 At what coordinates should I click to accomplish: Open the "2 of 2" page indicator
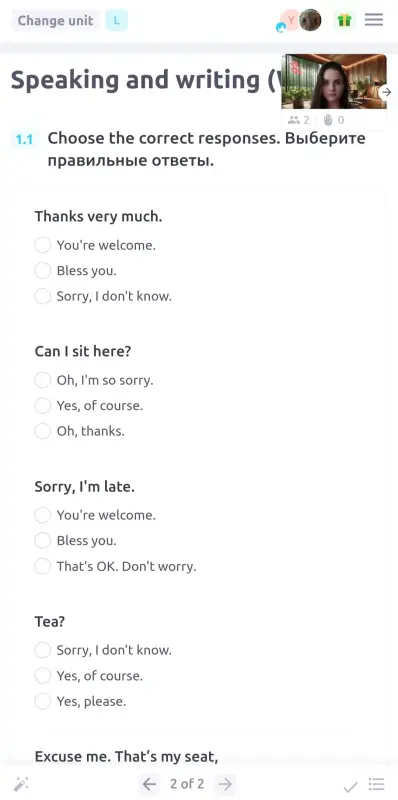[x=187, y=784]
